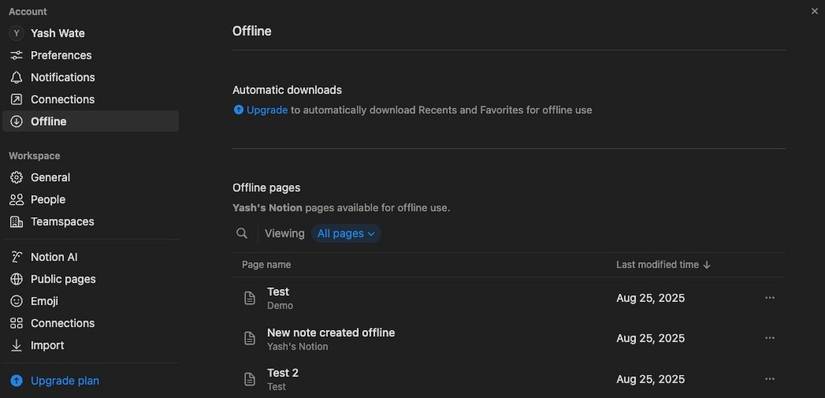Click Yash's Notion label under New note
This screenshot has width=825, height=398.
297,346
